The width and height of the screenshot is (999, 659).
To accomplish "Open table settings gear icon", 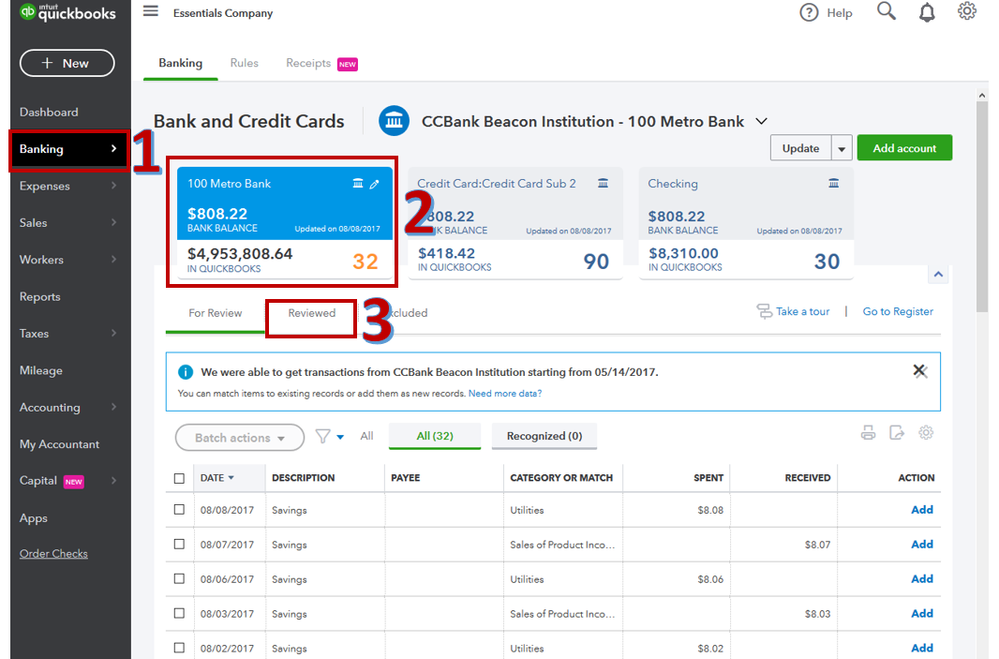I will [926, 433].
